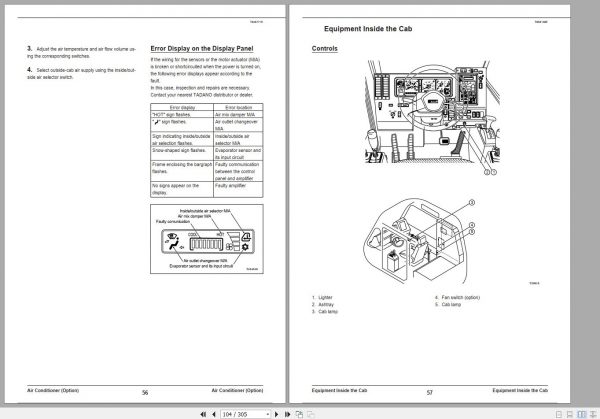This screenshot has height=419, width=600.
Task: Click the 'Faulty amplifier' table cell
Action: (238, 189)
